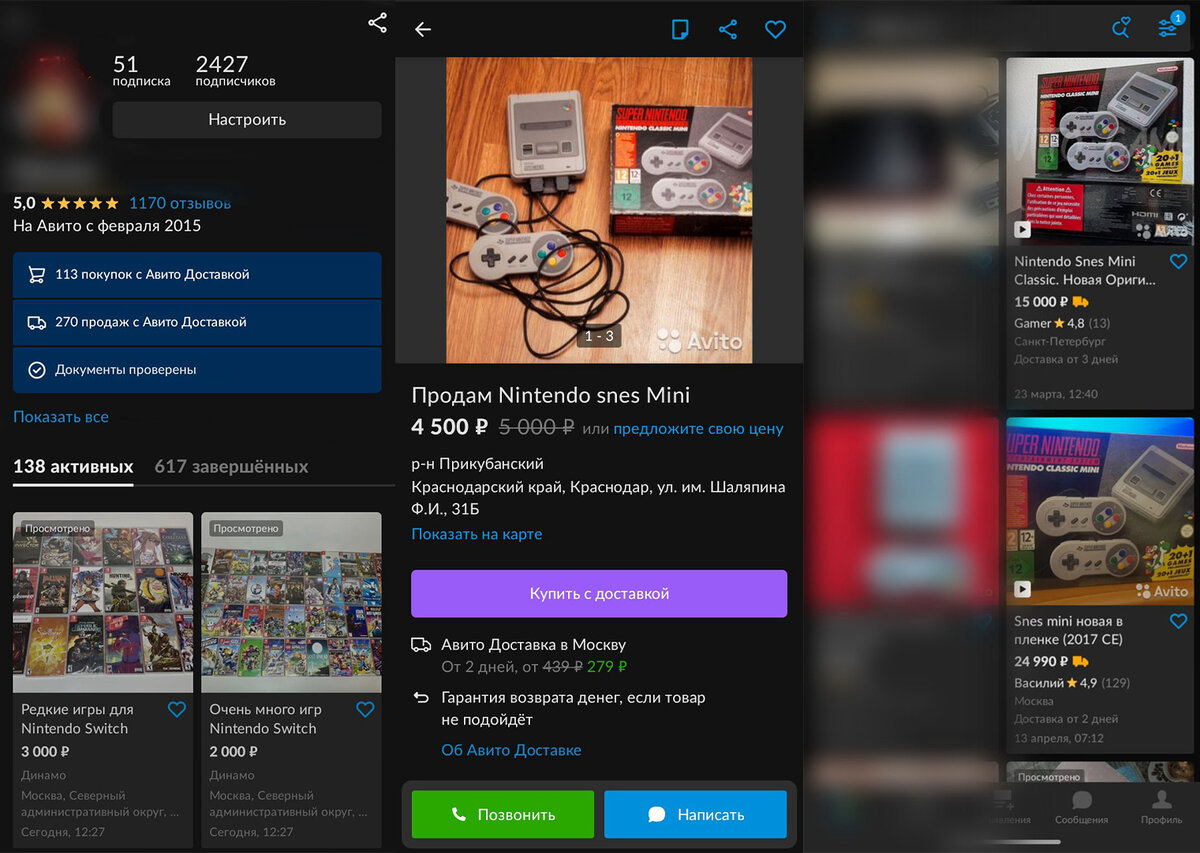The image size is (1200, 853).
Task: Click the Авито Доставка в Москву text
Action: [x=533, y=645]
